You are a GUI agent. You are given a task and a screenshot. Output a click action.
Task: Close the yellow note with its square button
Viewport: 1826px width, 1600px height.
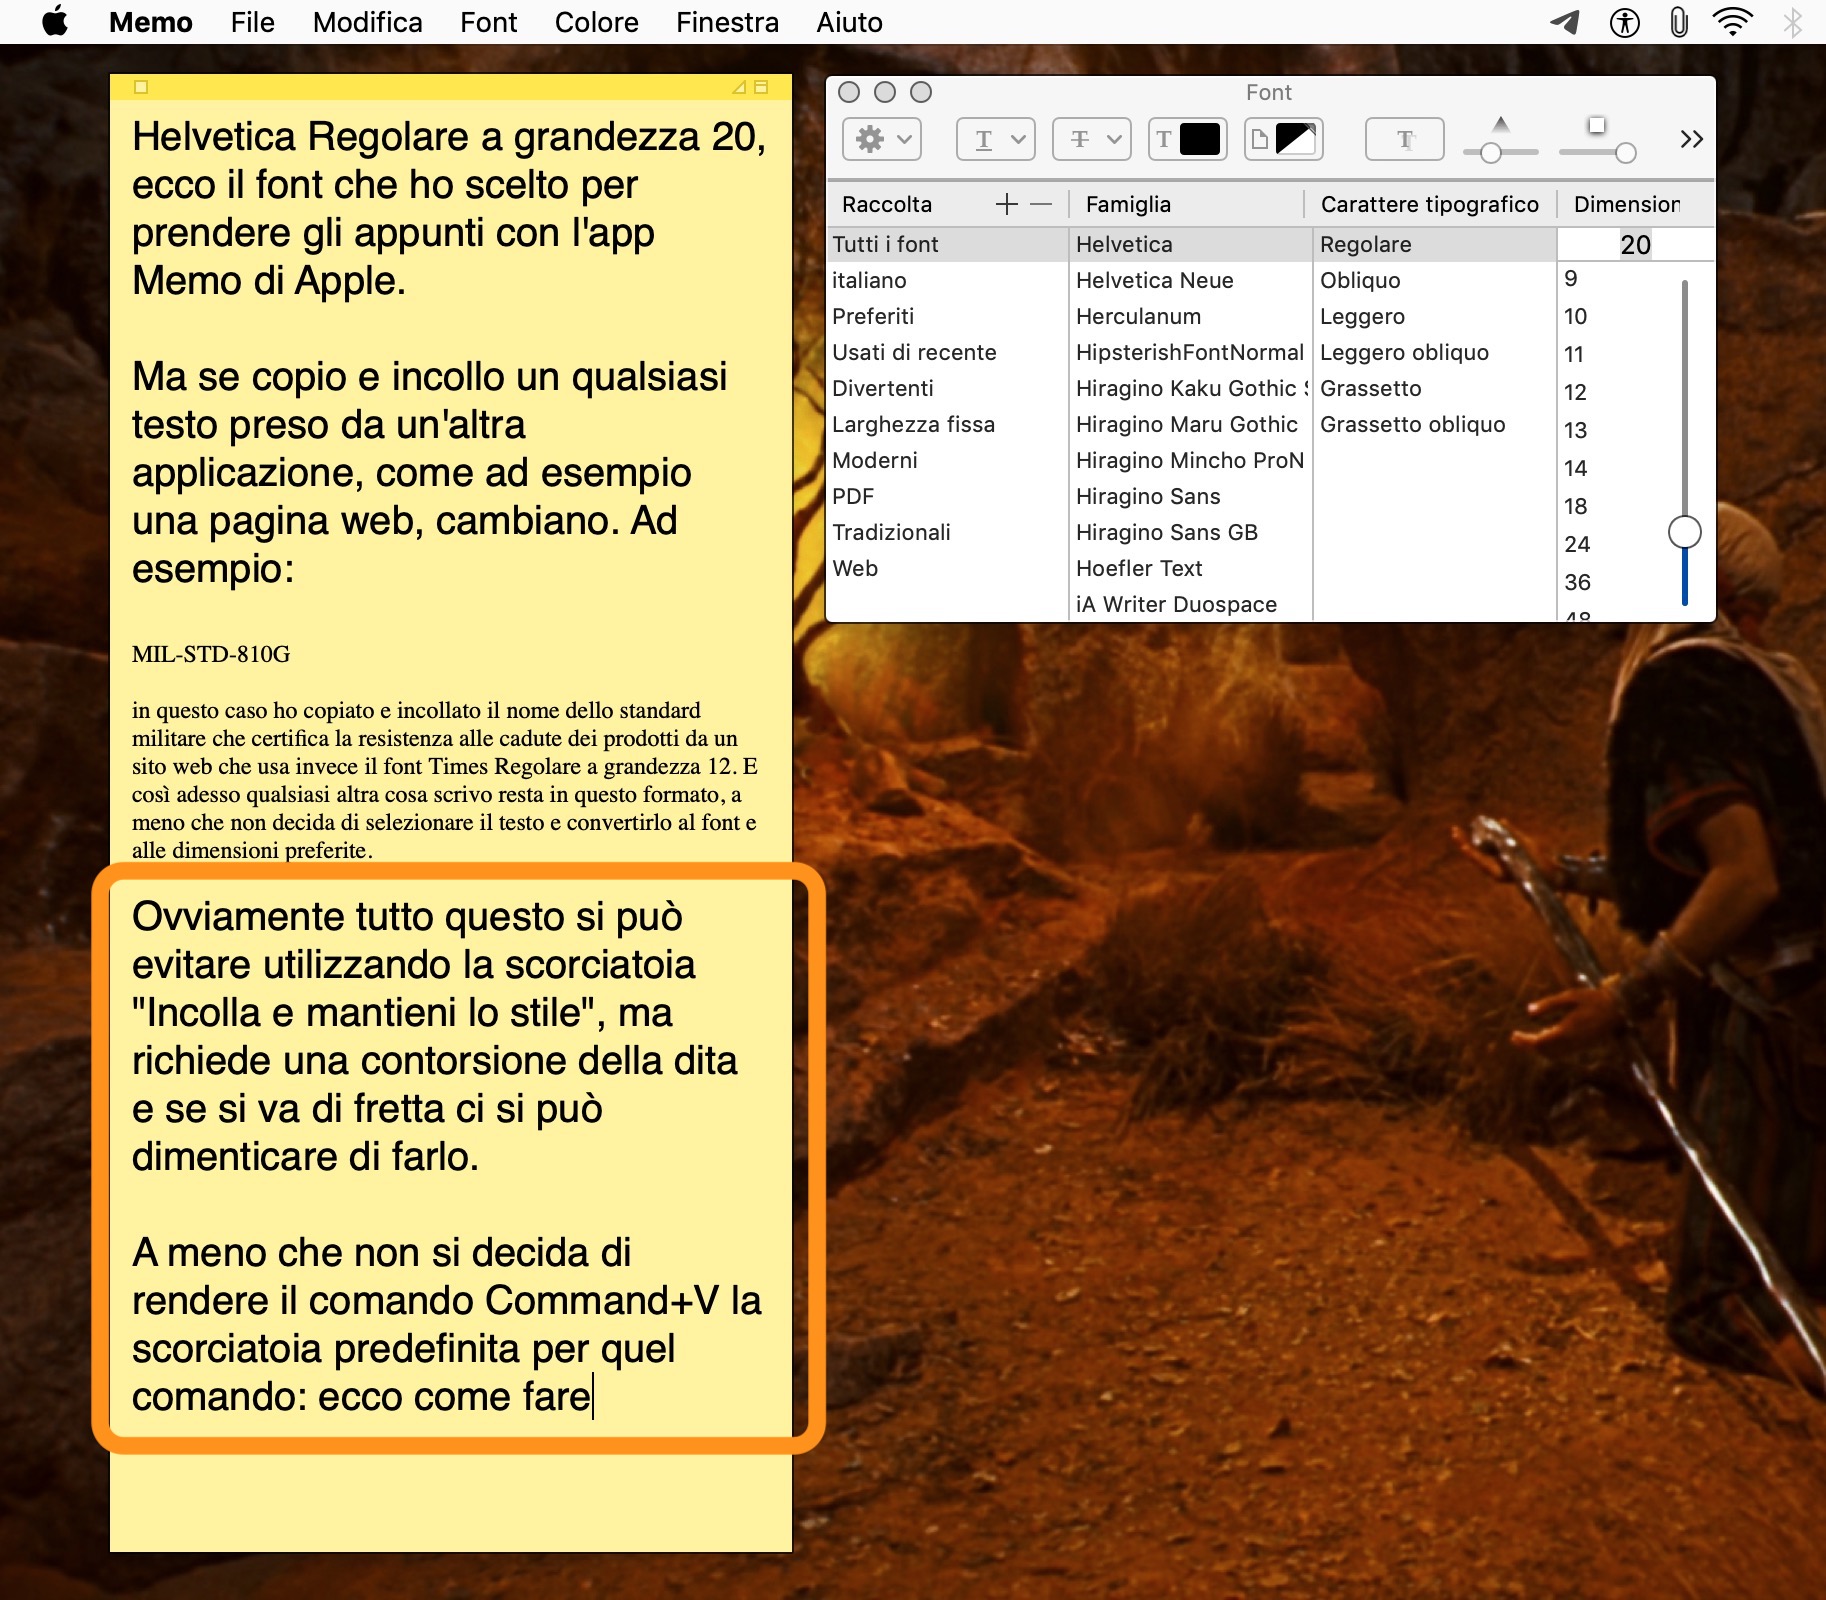point(141,87)
